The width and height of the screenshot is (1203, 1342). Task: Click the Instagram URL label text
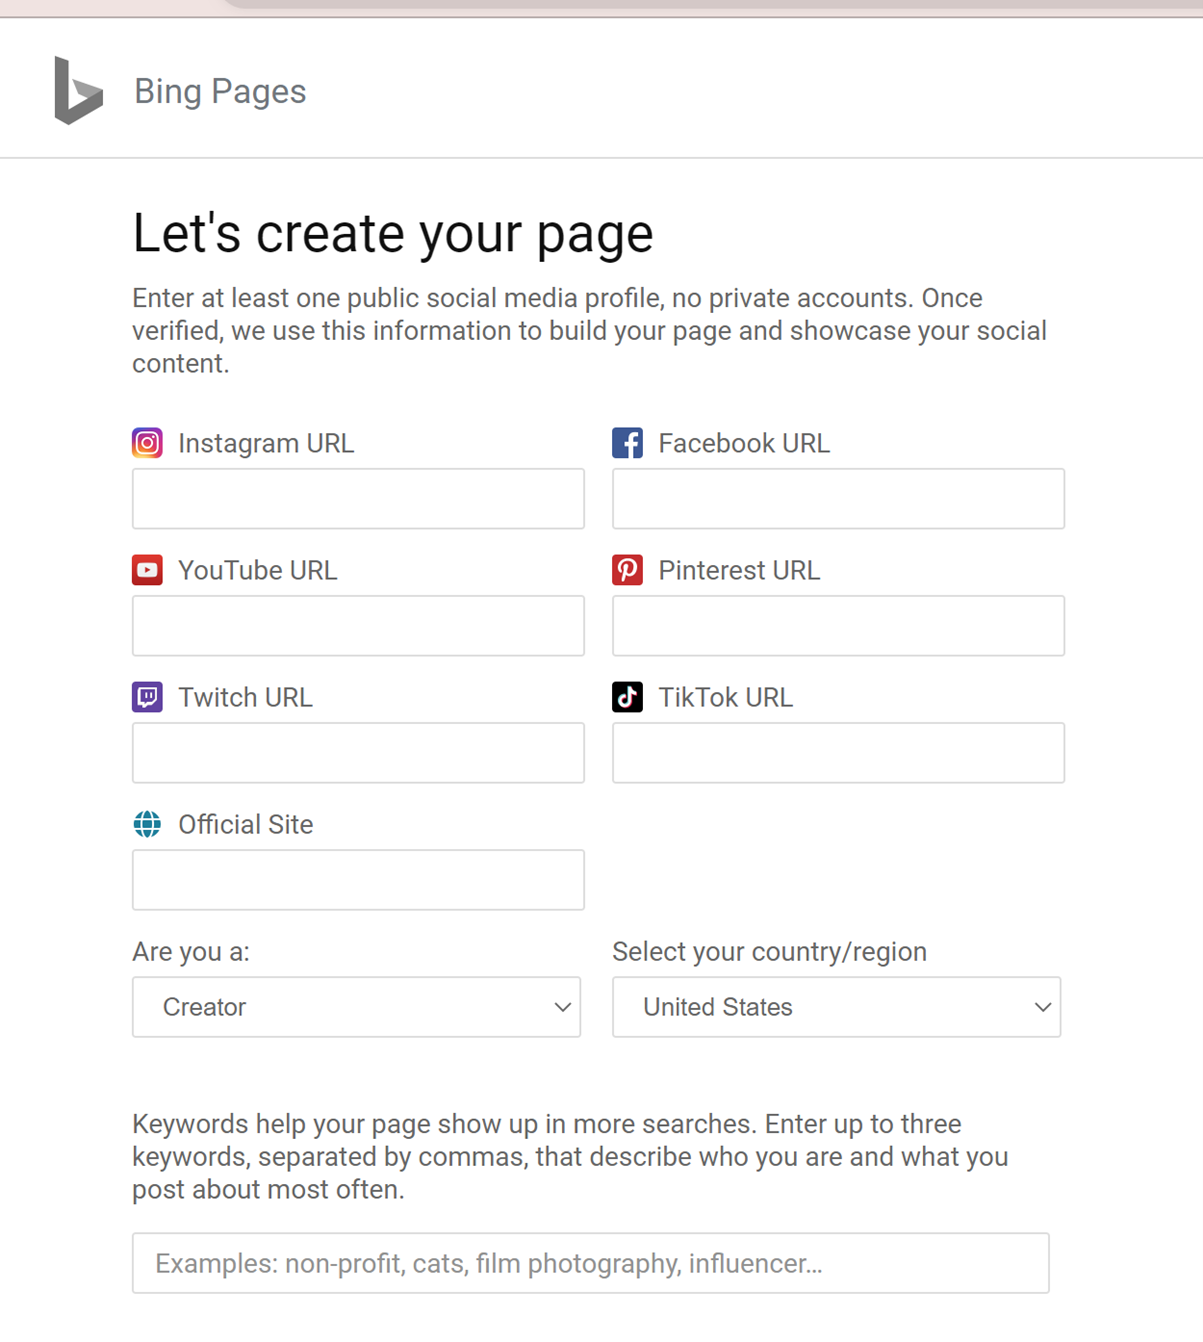coord(266,443)
